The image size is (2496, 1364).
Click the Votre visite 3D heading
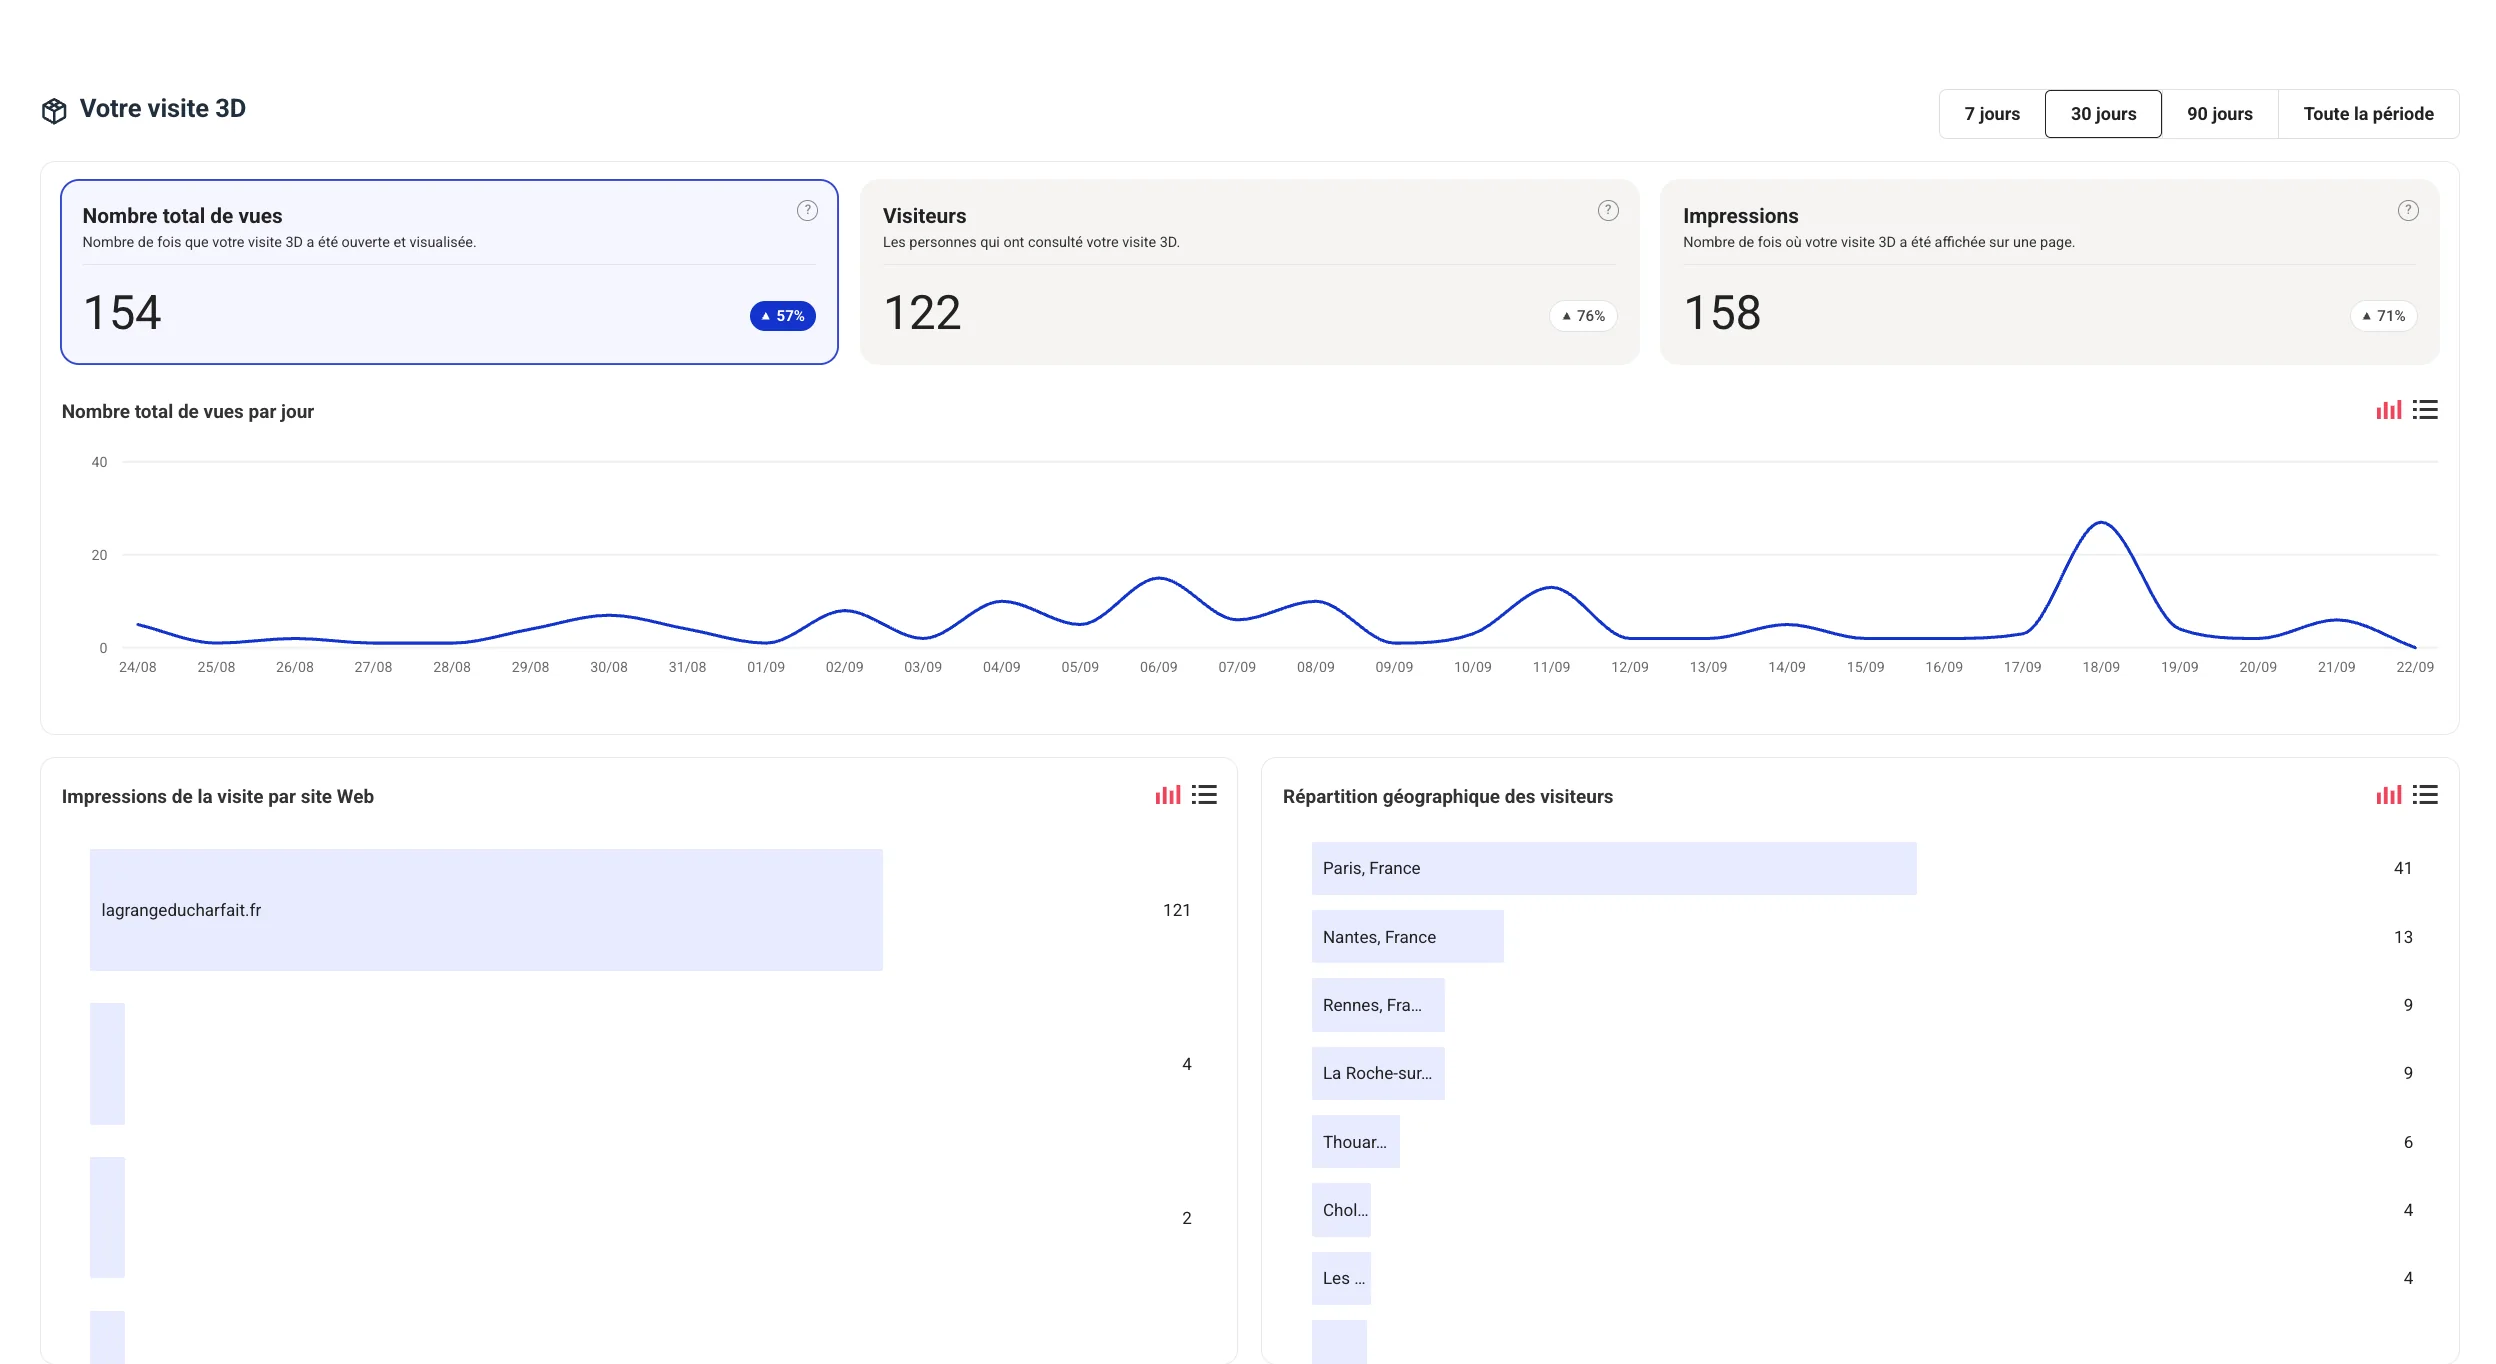coord(163,108)
